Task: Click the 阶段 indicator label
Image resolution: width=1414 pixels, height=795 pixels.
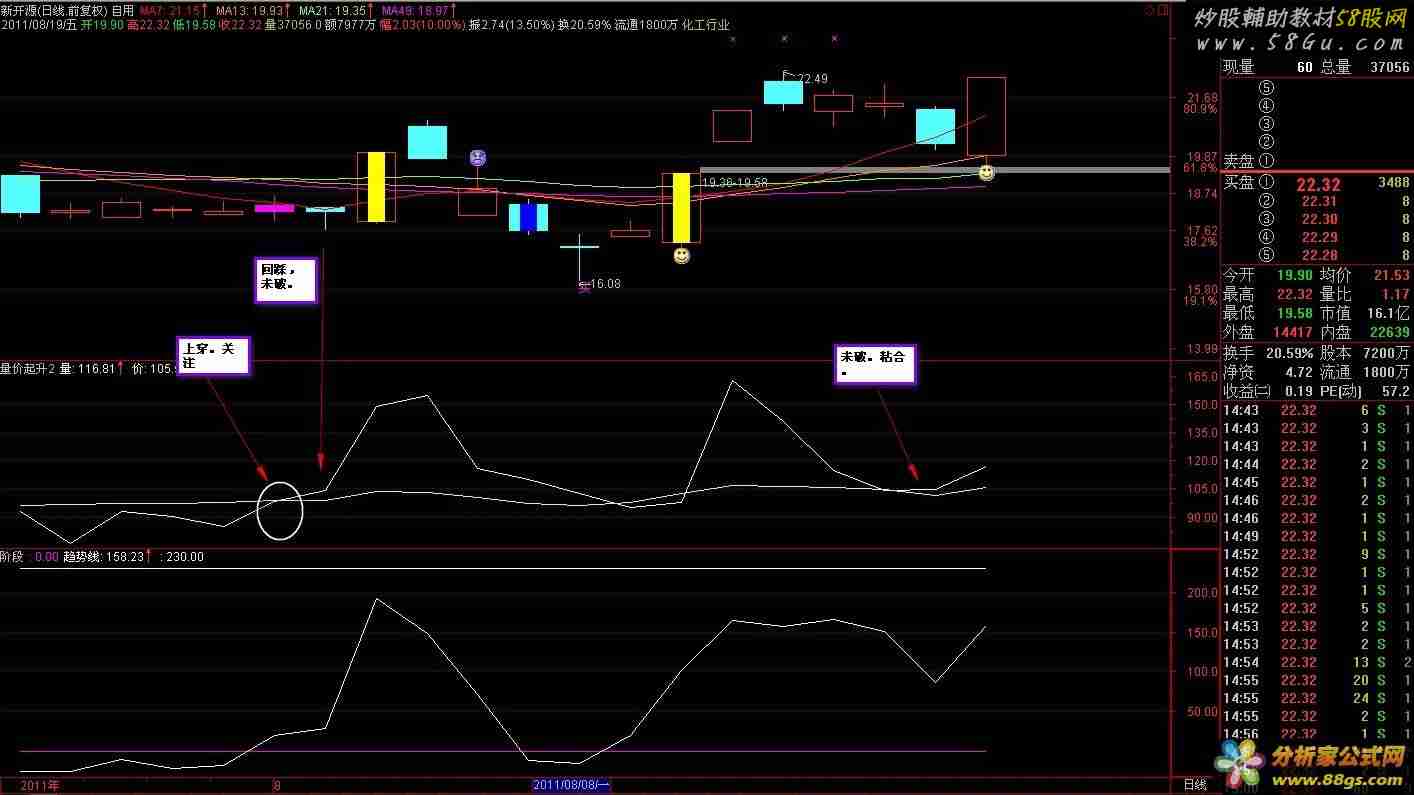Action: tap(12, 557)
